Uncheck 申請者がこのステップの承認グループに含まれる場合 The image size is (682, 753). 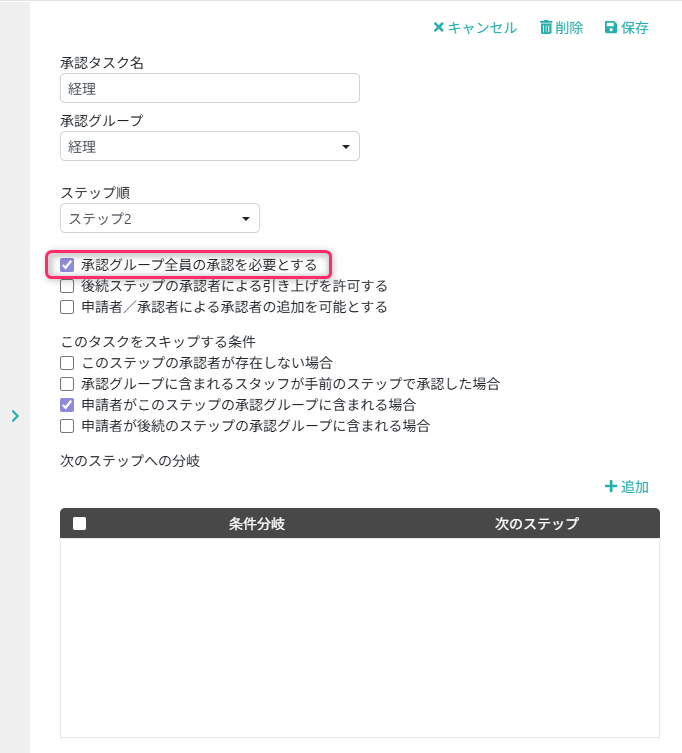pyautogui.click(x=67, y=405)
